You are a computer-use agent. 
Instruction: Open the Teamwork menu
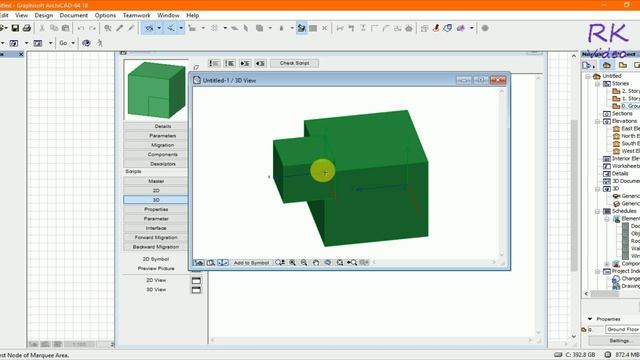click(x=137, y=15)
